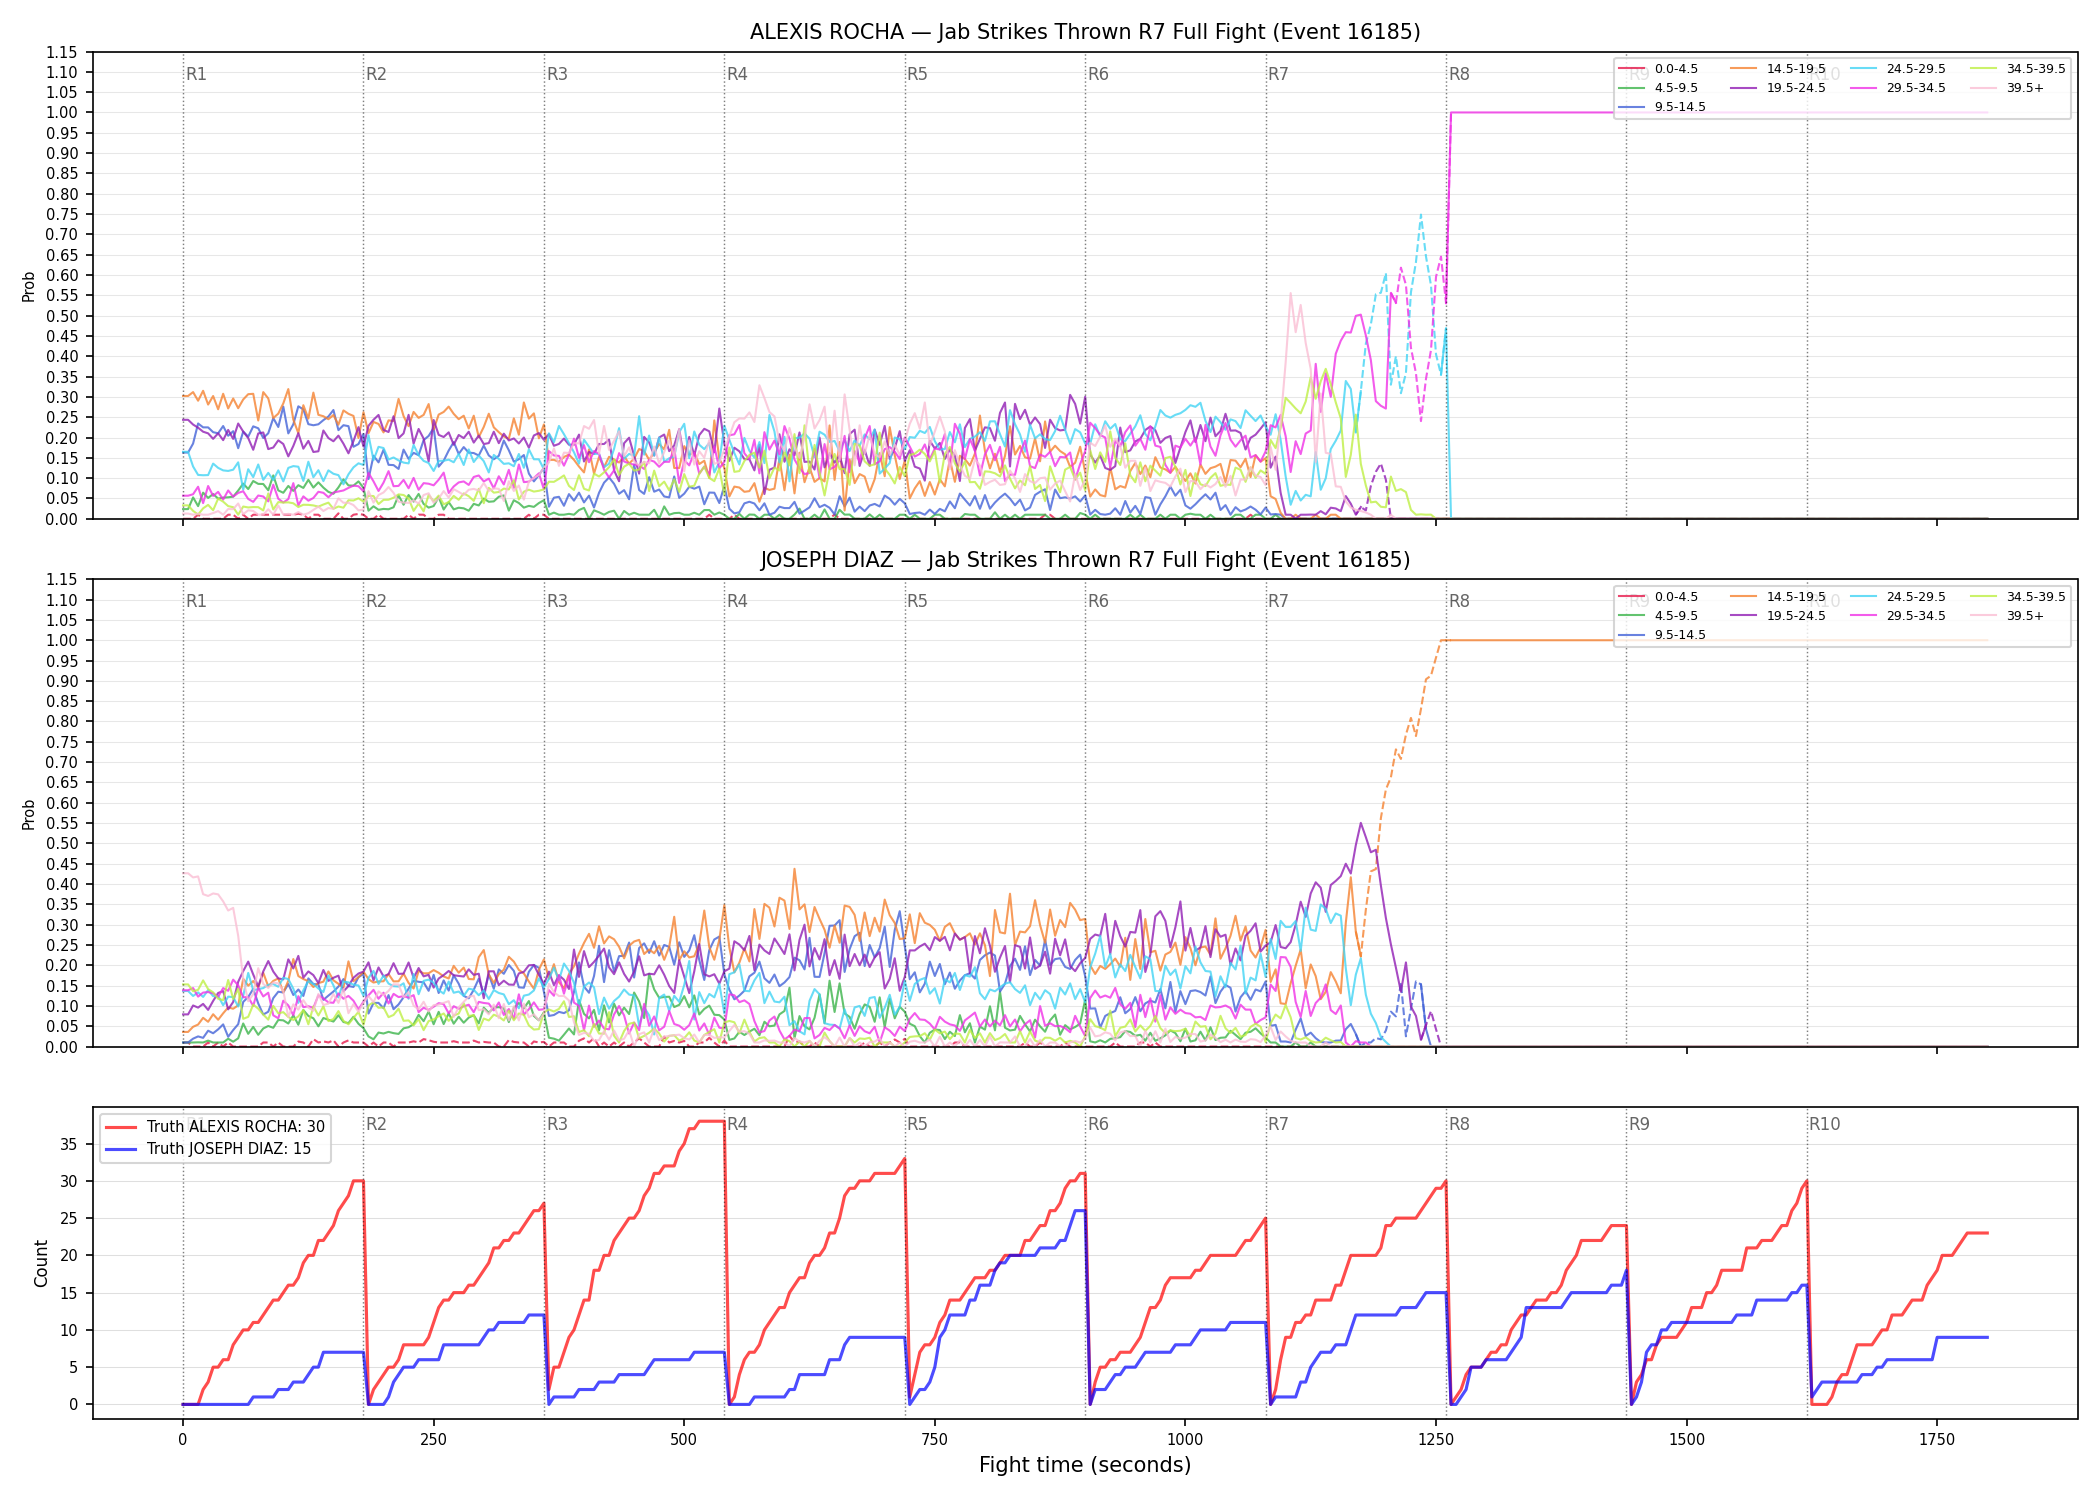This screenshot has width=2100, height=1500.
Task: Pick '39.5+' in Joseph Diaz legend
Action: (x=2008, y=616)
